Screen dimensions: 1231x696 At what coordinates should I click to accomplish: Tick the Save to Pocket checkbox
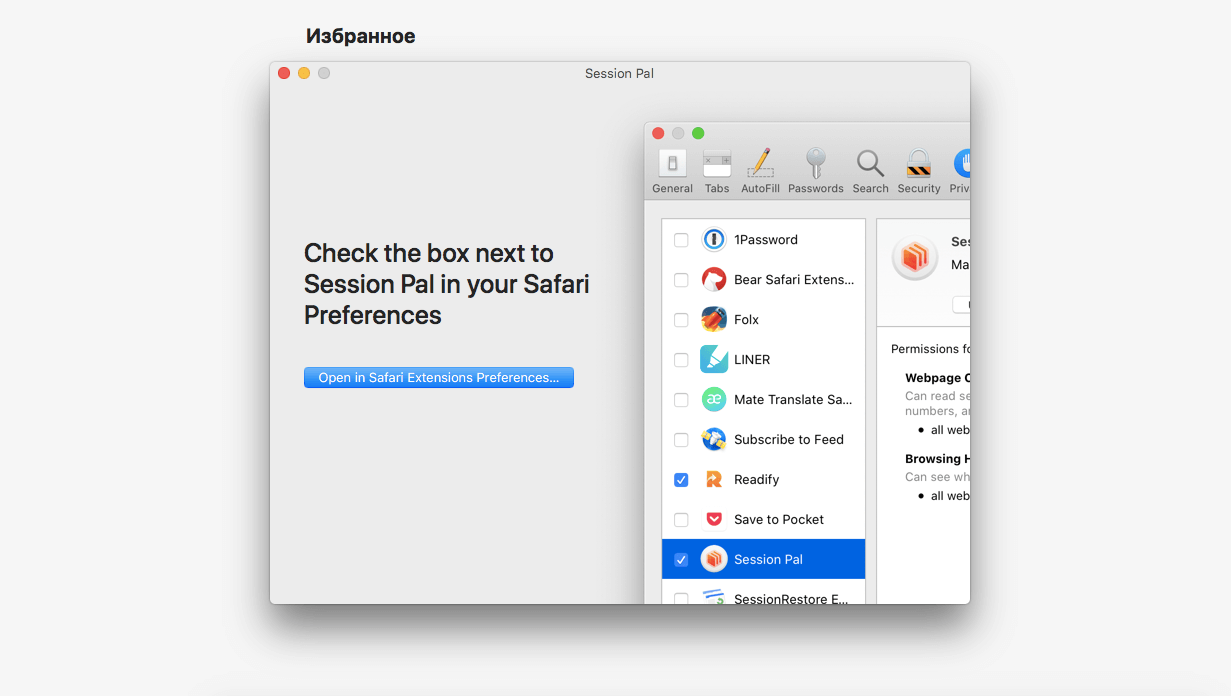pyautogui.click(x=681, y=520)
